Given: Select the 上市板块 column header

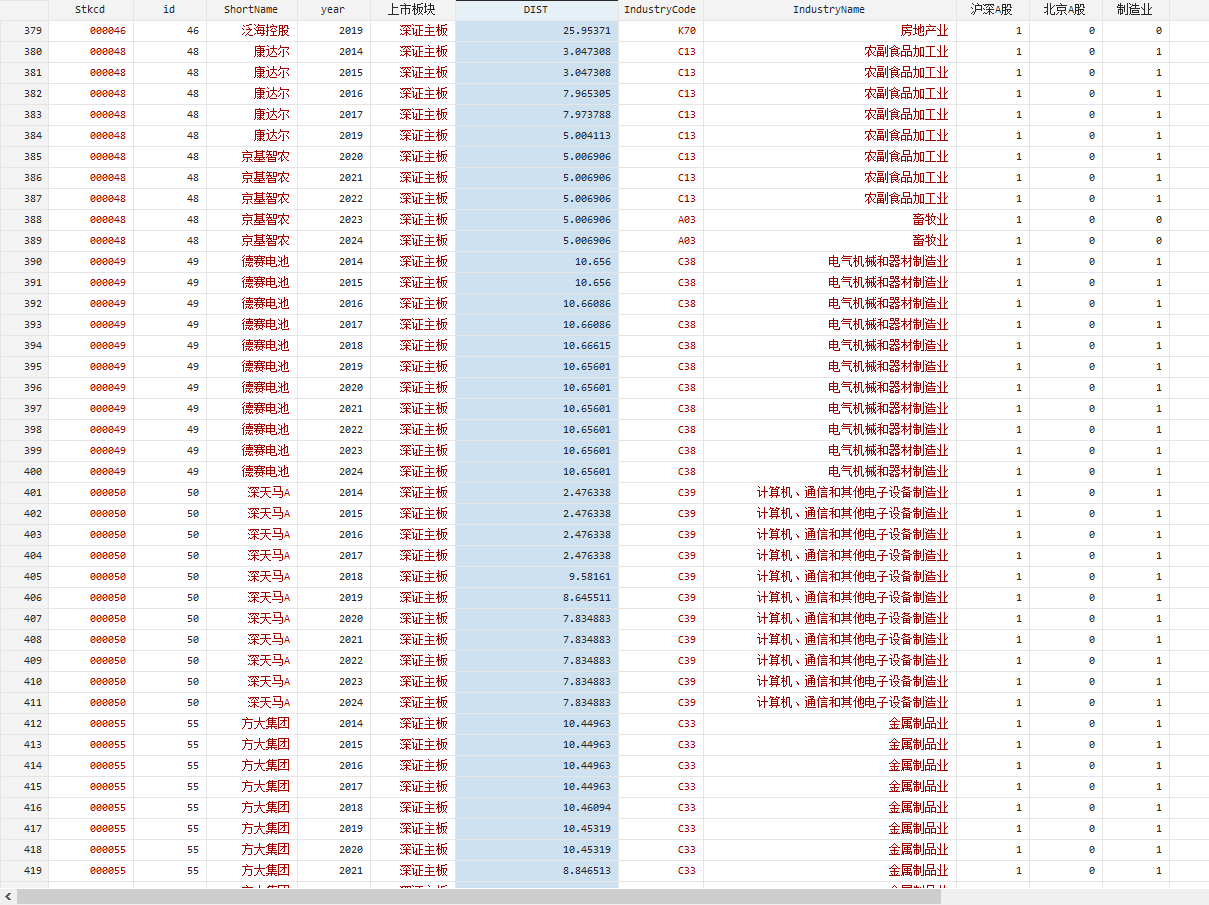Looking at the screenshot, I should [412, 9].
